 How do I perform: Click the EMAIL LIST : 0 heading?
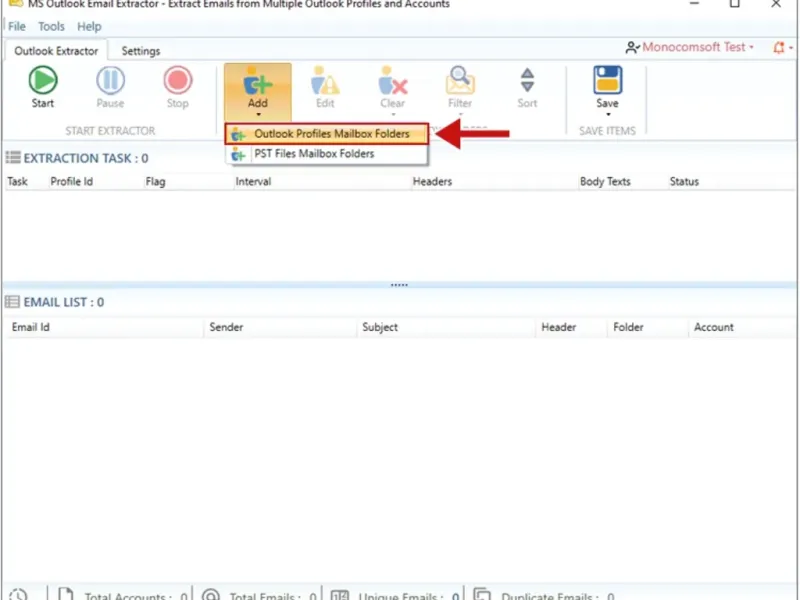(64, 302)
